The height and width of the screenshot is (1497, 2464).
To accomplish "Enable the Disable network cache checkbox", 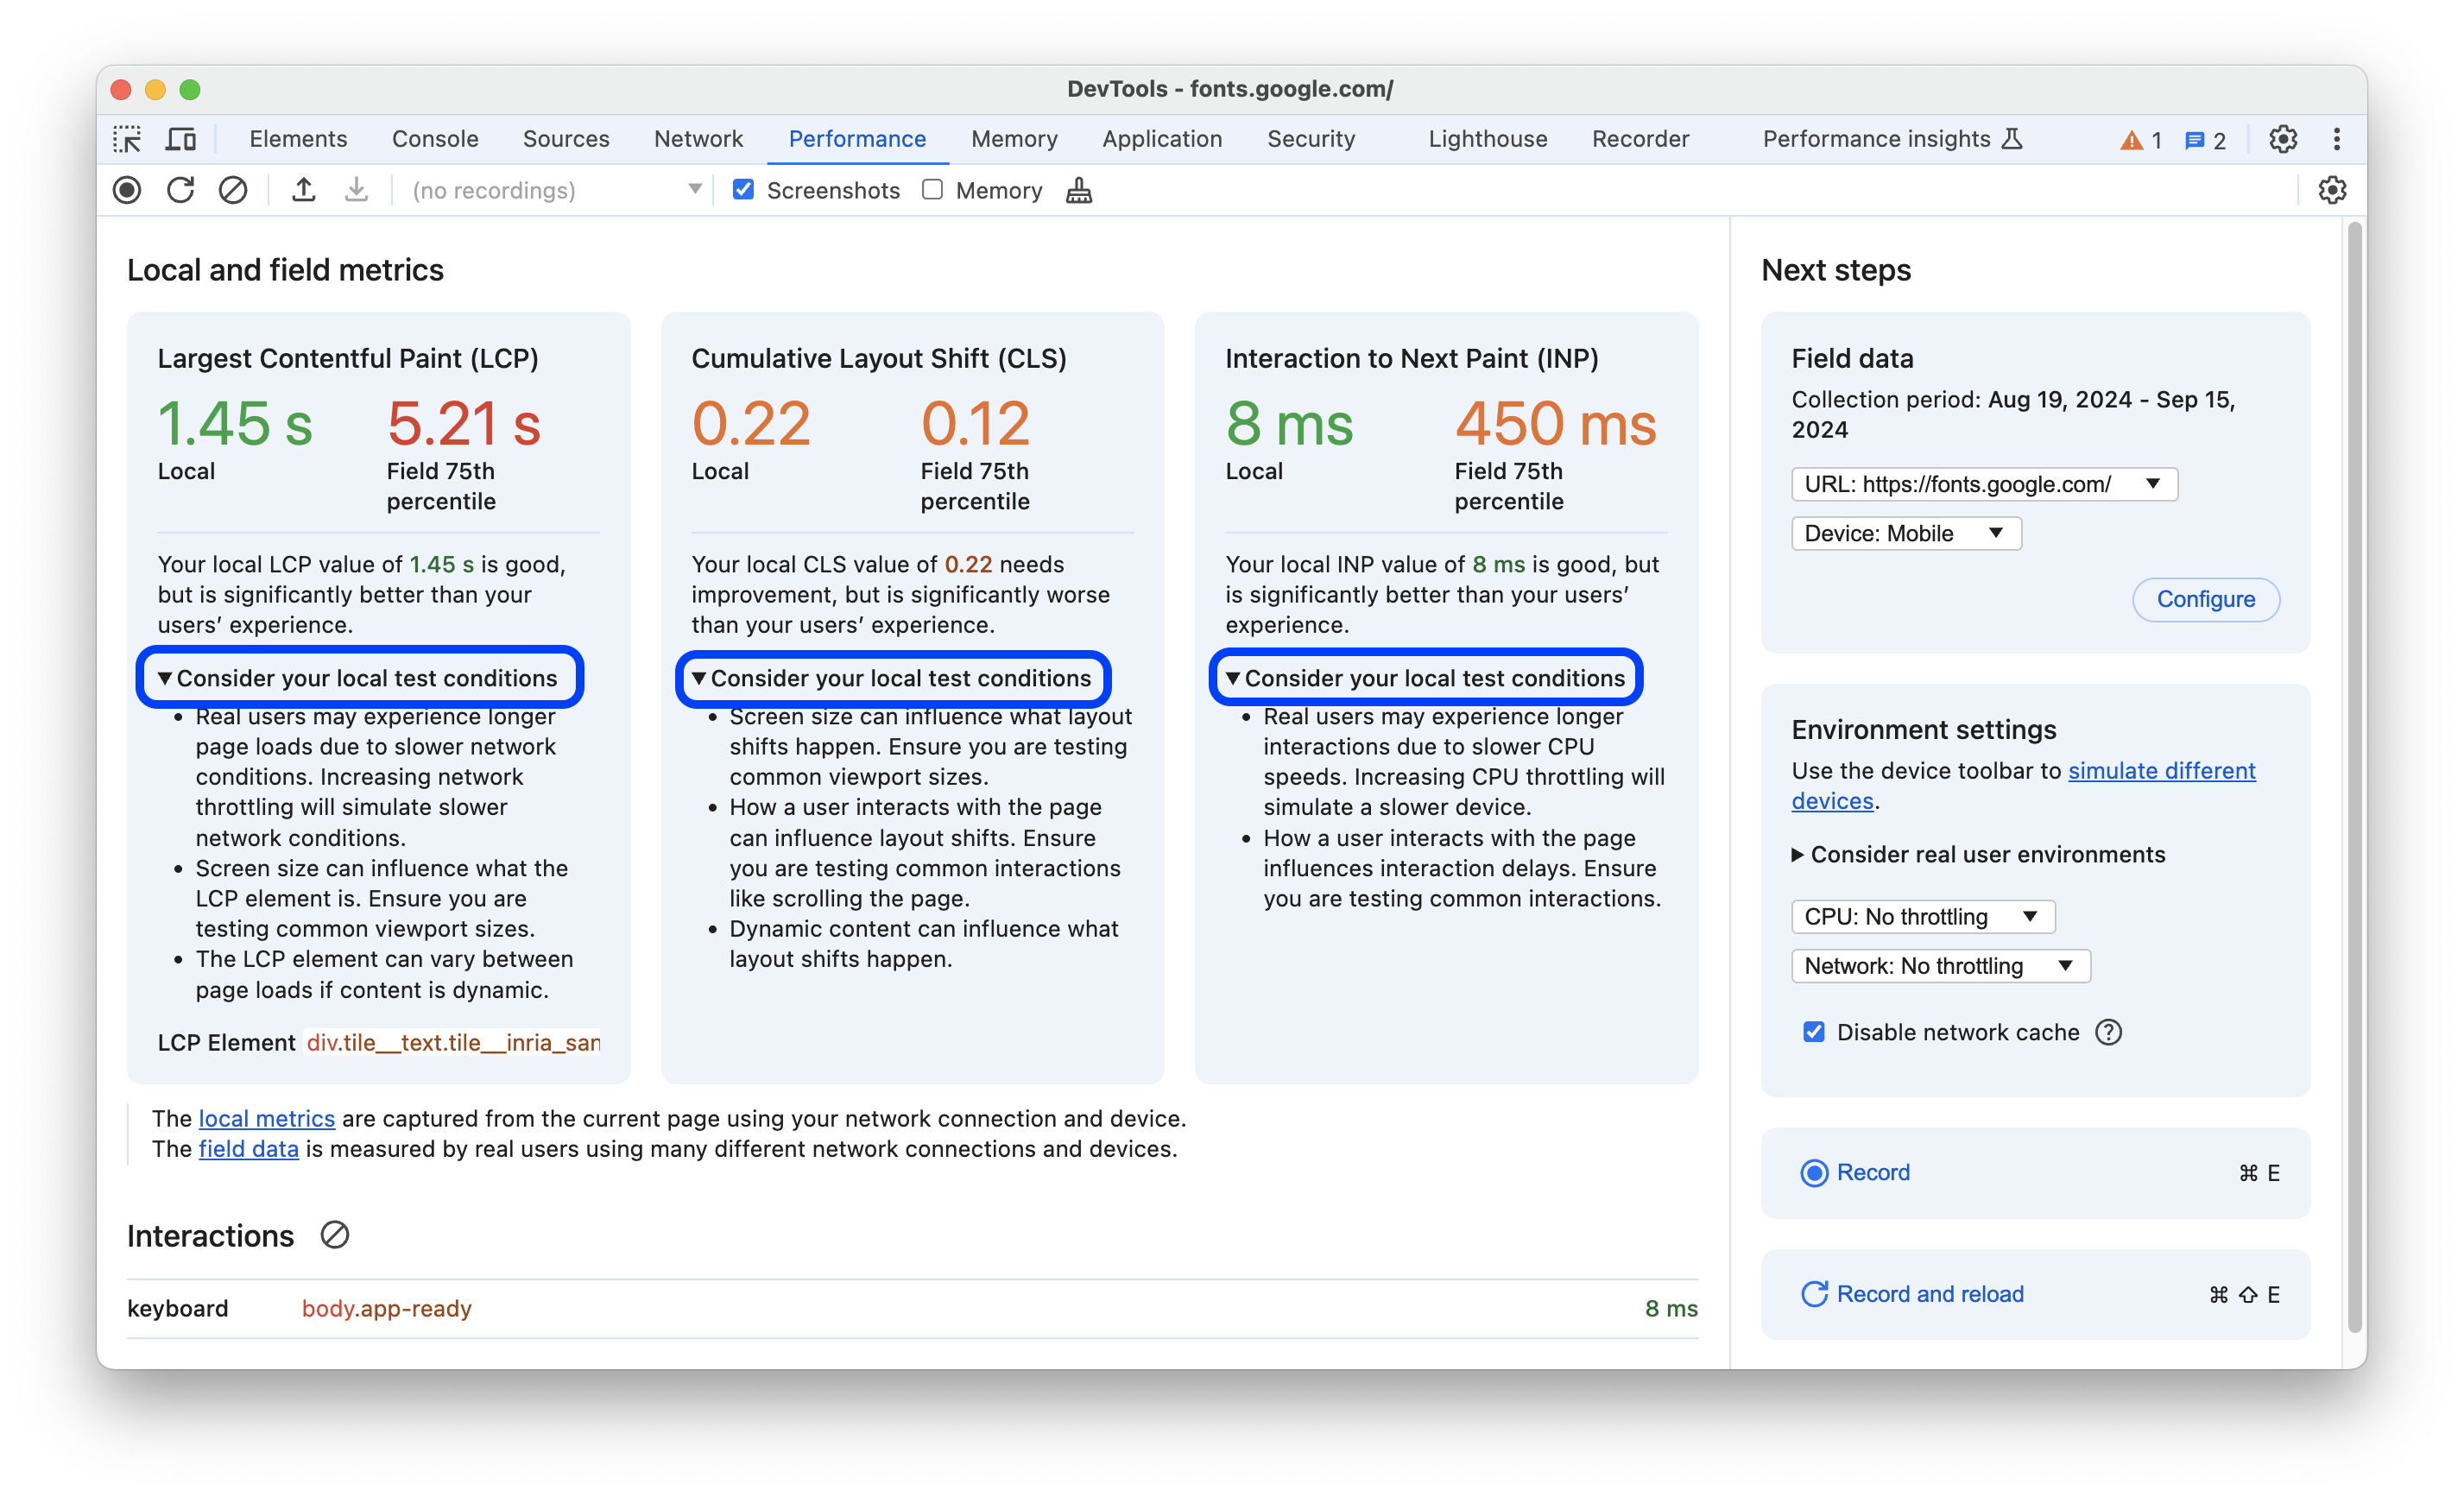I will pyautogui.click(x=1813, y=1031).
